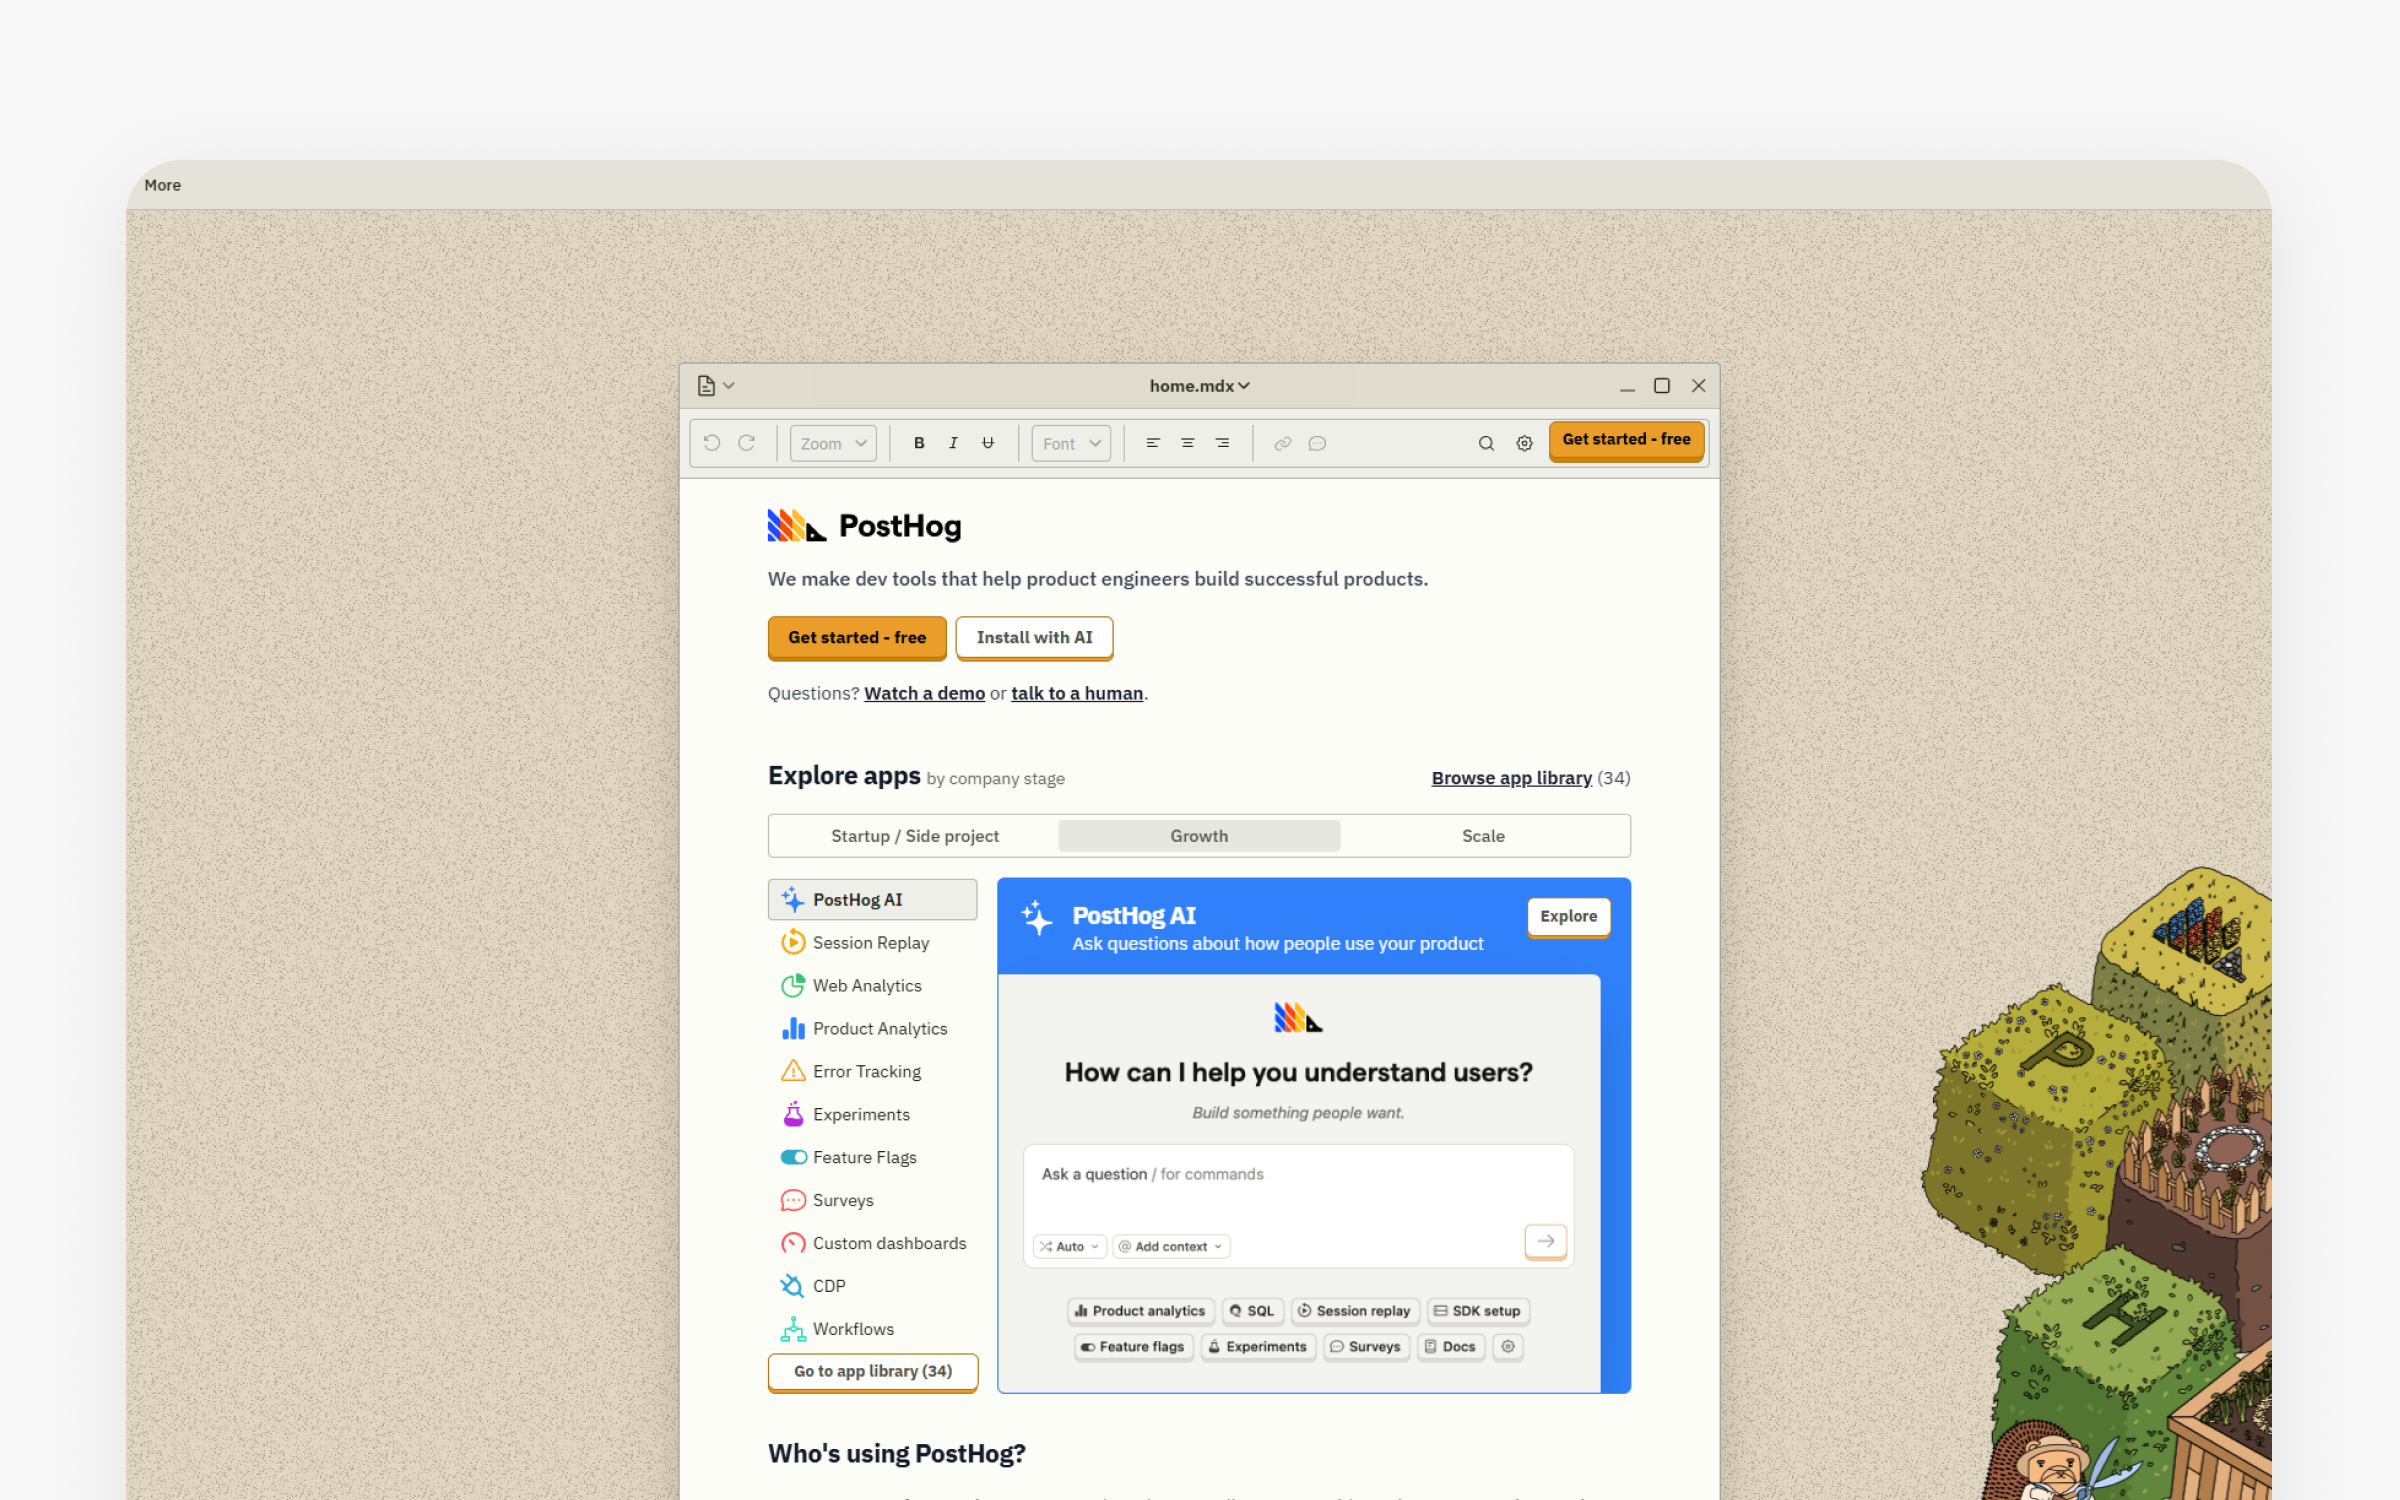Open the Font dropdown
The height and width of the screenshot is (1500, 2400).
(1070, 443)
